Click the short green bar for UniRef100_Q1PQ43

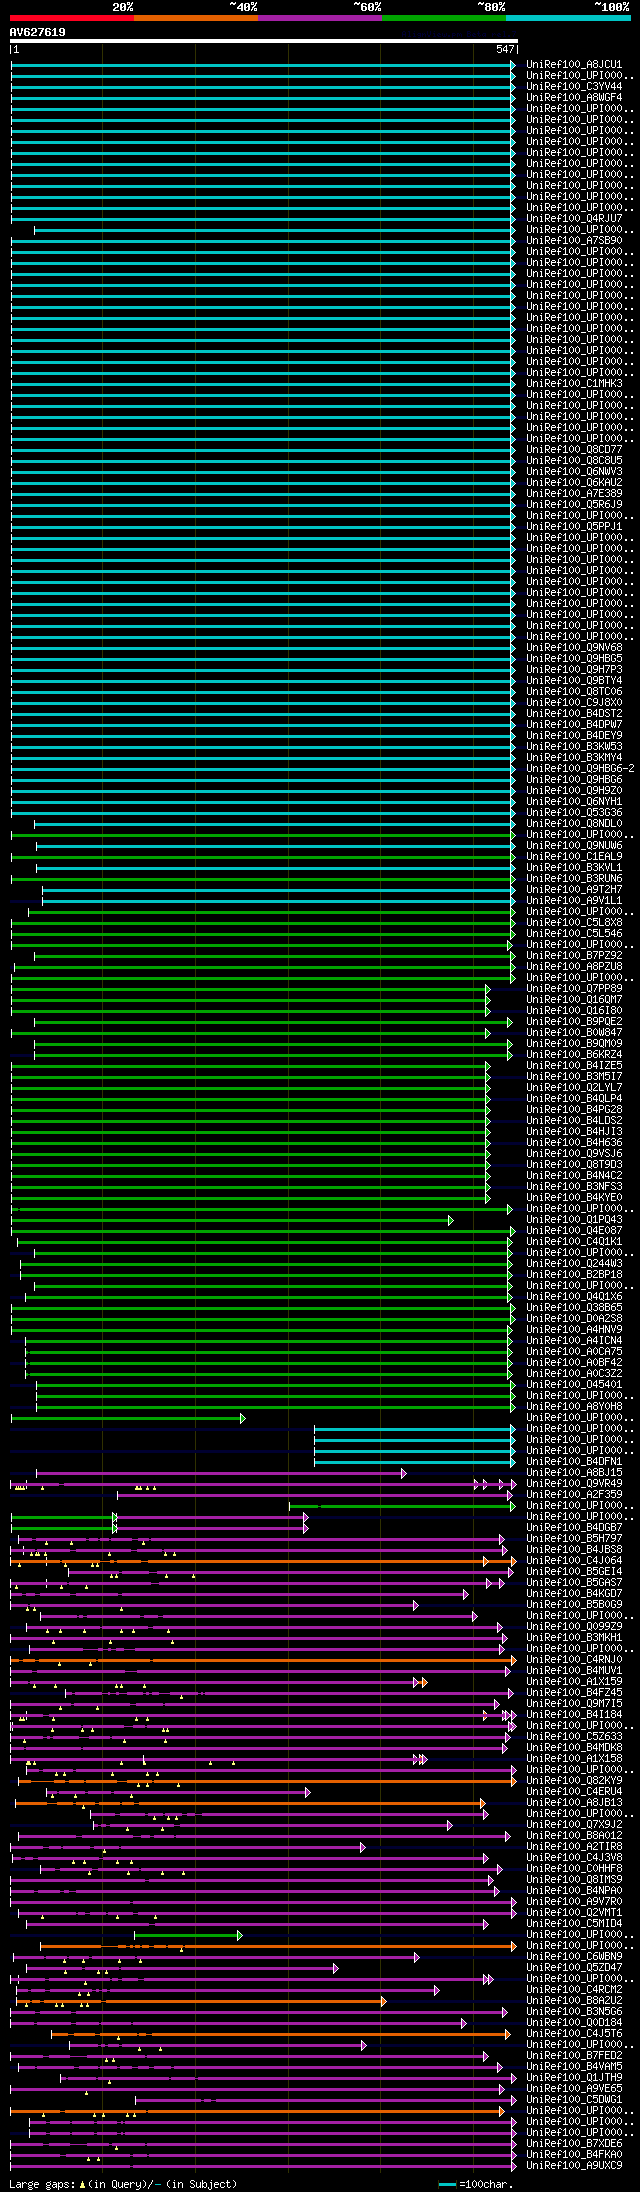click(x=232, y=1220)
